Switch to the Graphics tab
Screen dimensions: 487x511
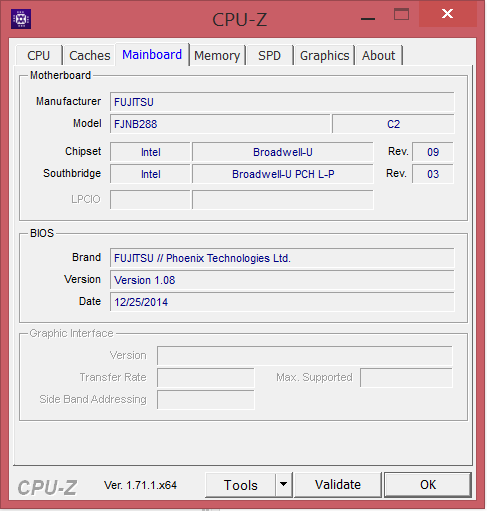pyautogui.click(x=324, y=55)
